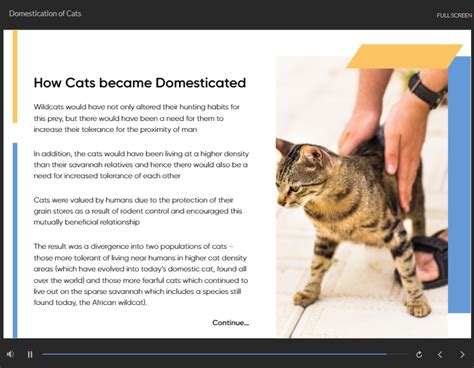The height and width of the screenshot is (368, 474).
Task: Select the paragraph starting In addition
Action: (x=141, y=165)
